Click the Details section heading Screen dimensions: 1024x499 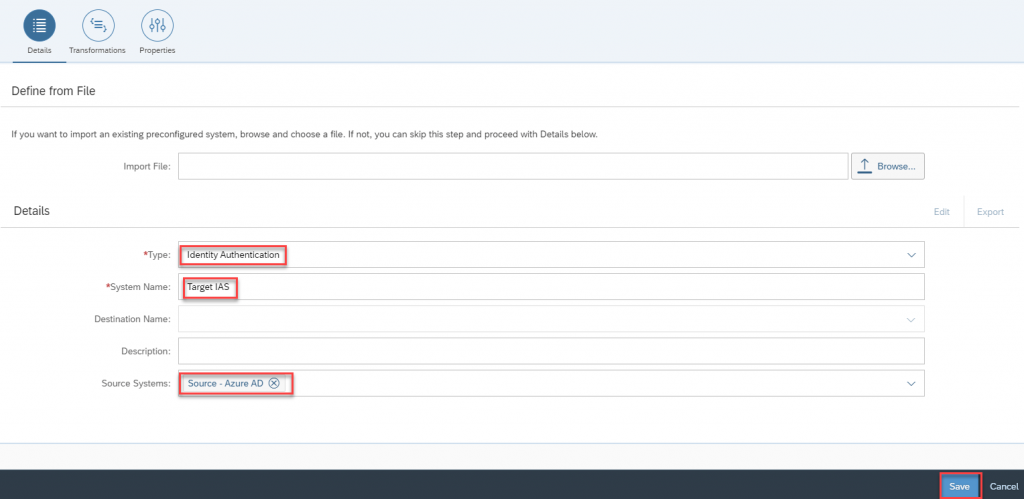click(31, 211)
